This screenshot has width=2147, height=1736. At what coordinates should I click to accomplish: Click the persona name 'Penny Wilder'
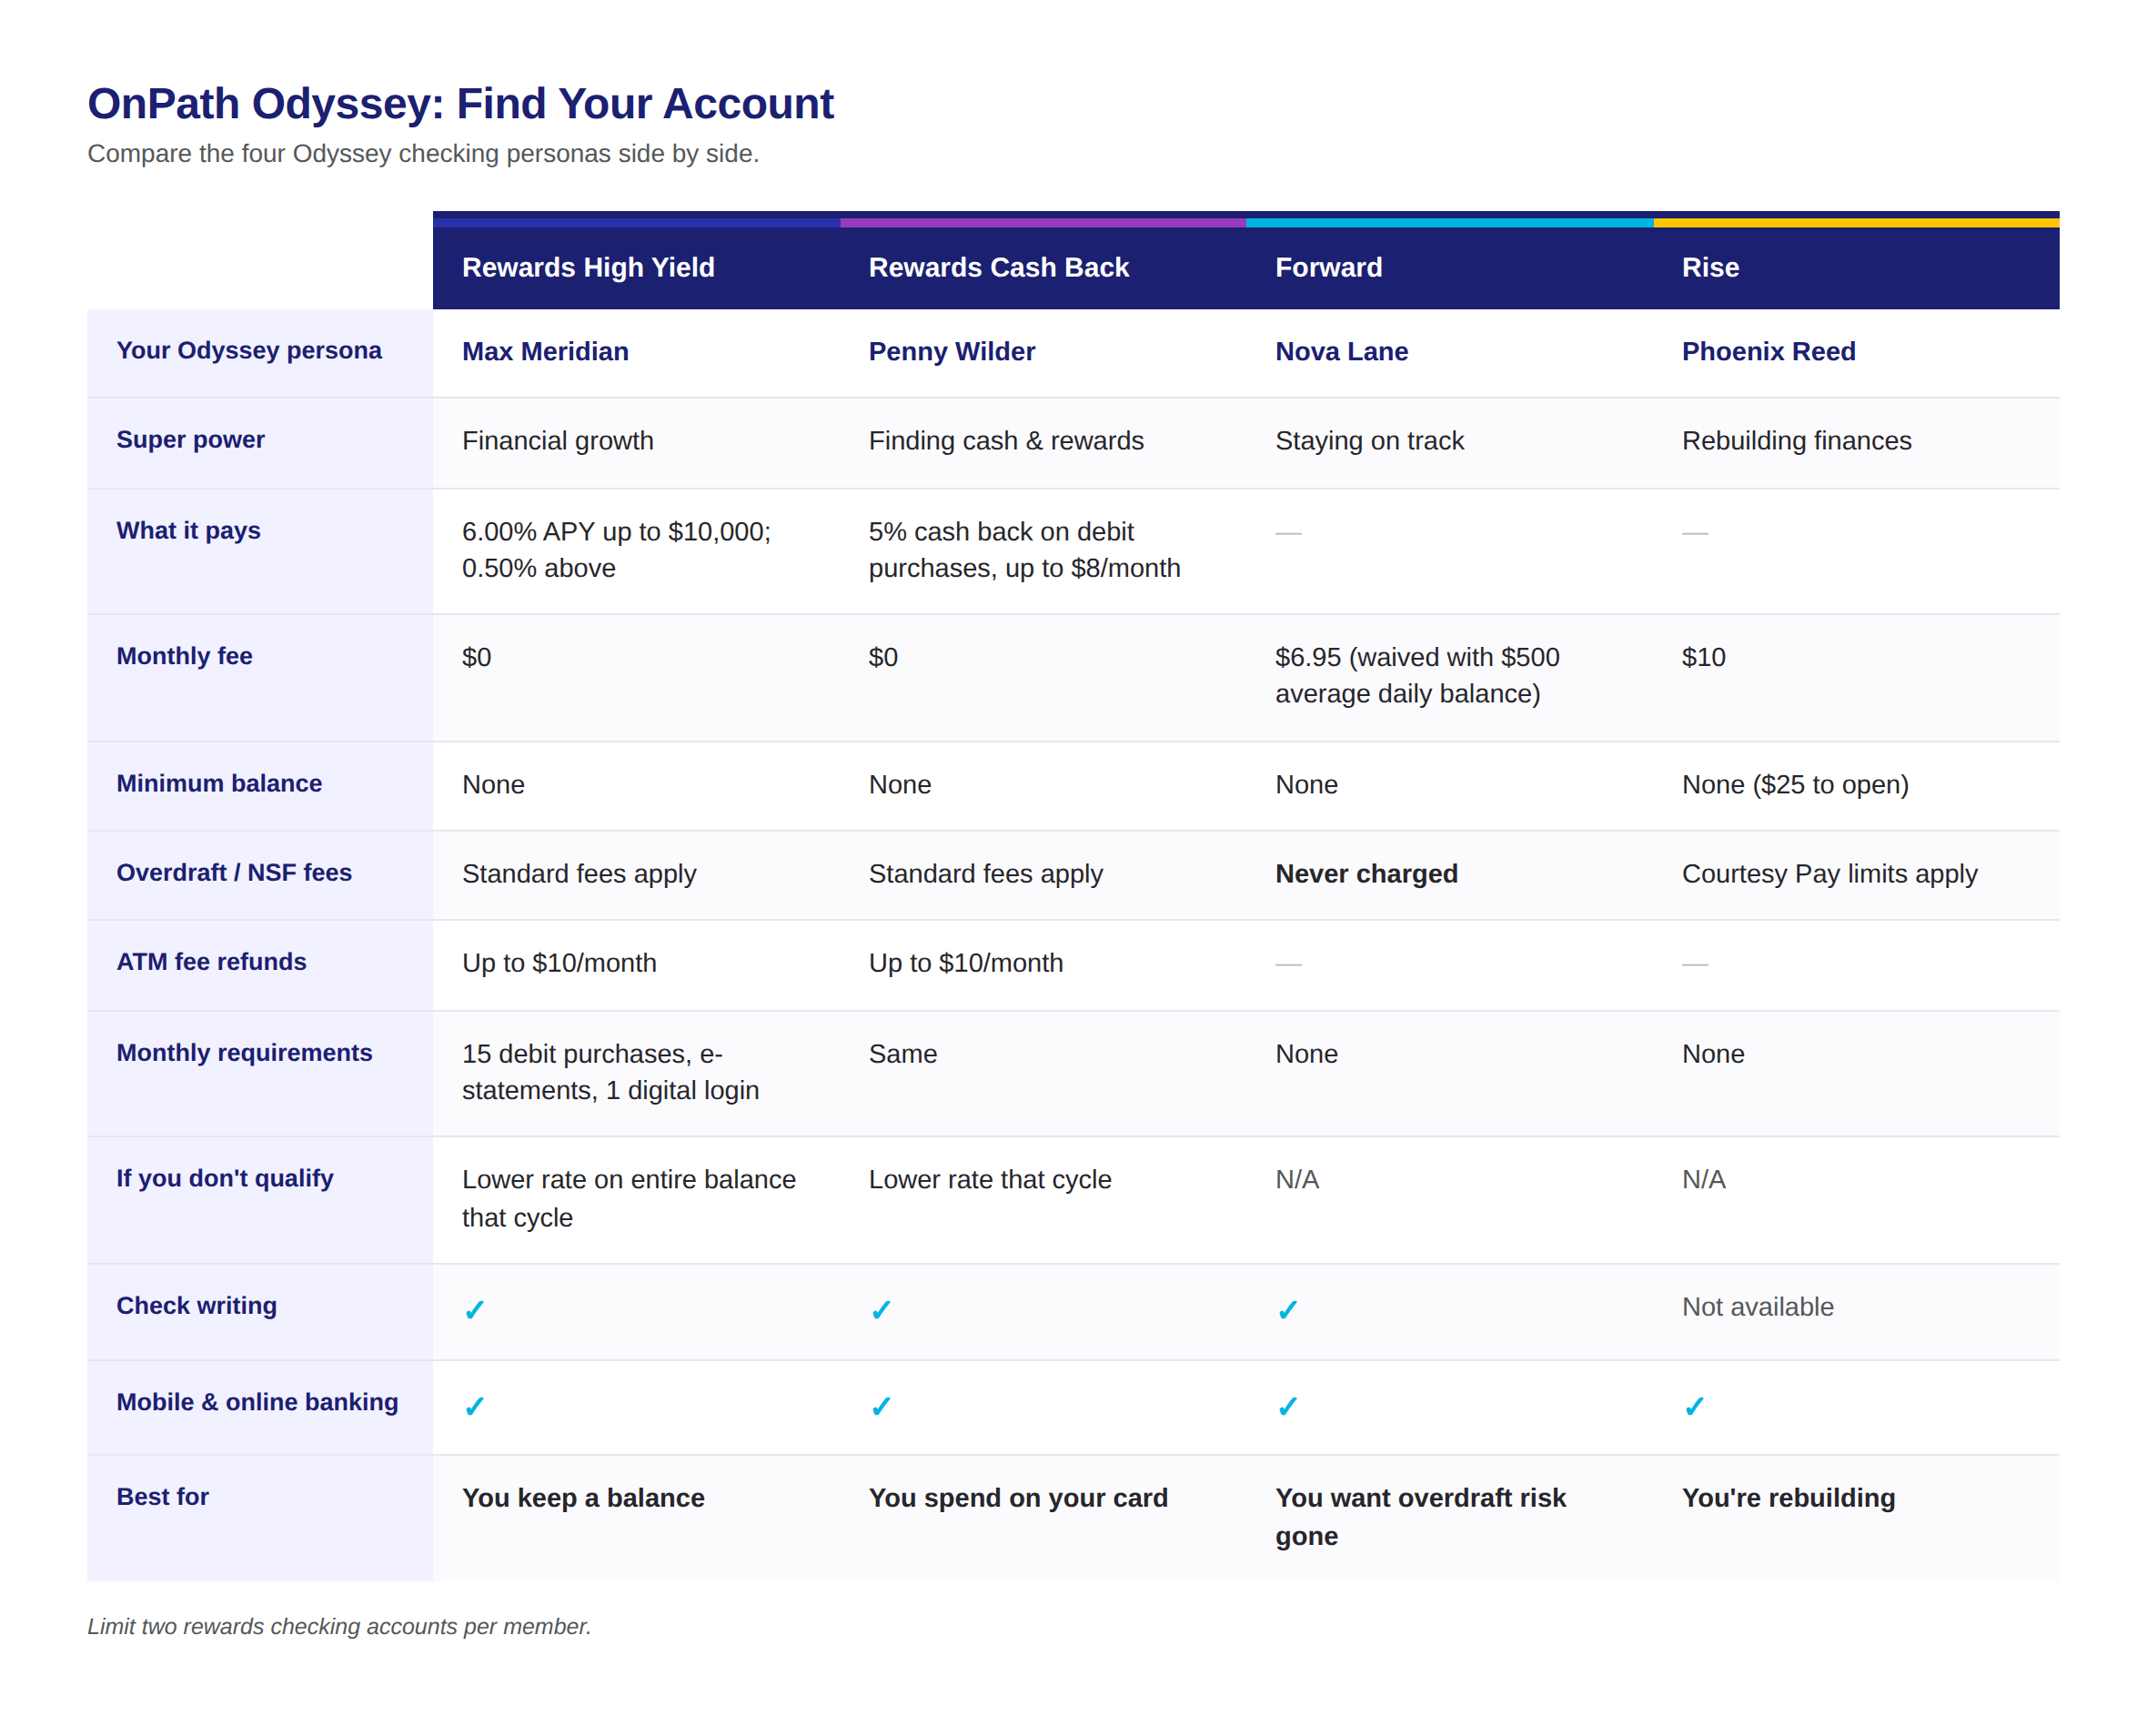click(x=952, y=351)
